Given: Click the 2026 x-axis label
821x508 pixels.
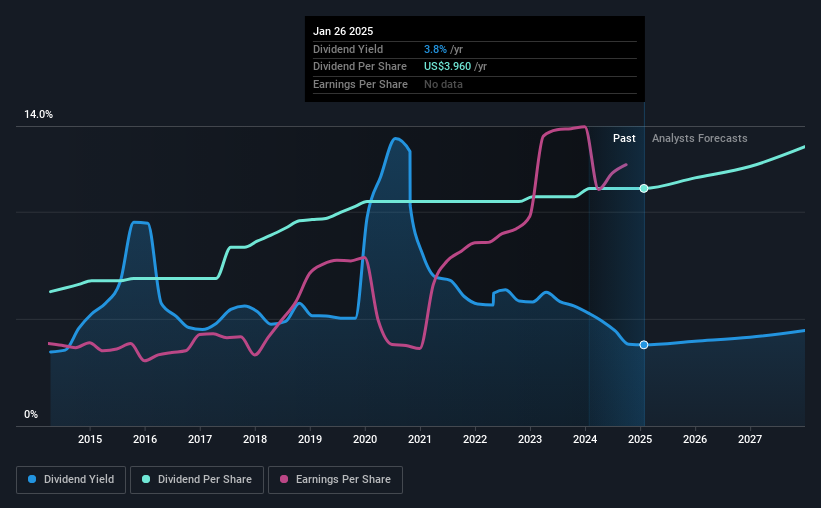Looking at the screenshot, I should tap(695, 439).
